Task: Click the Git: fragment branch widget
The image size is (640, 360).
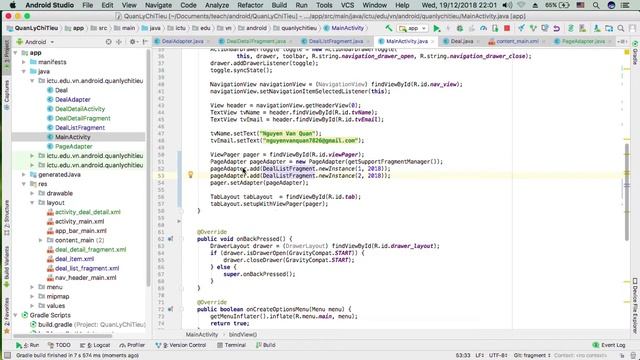Action: 532,356
